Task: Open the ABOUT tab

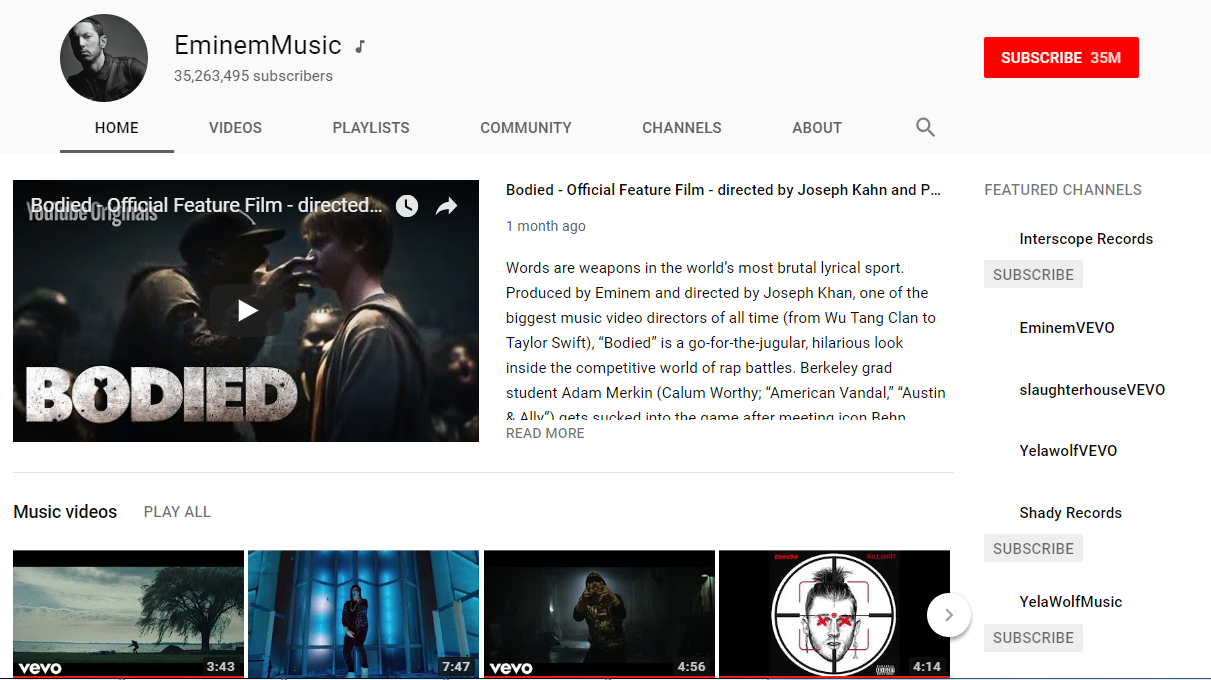Action: [x=817, y=128]
